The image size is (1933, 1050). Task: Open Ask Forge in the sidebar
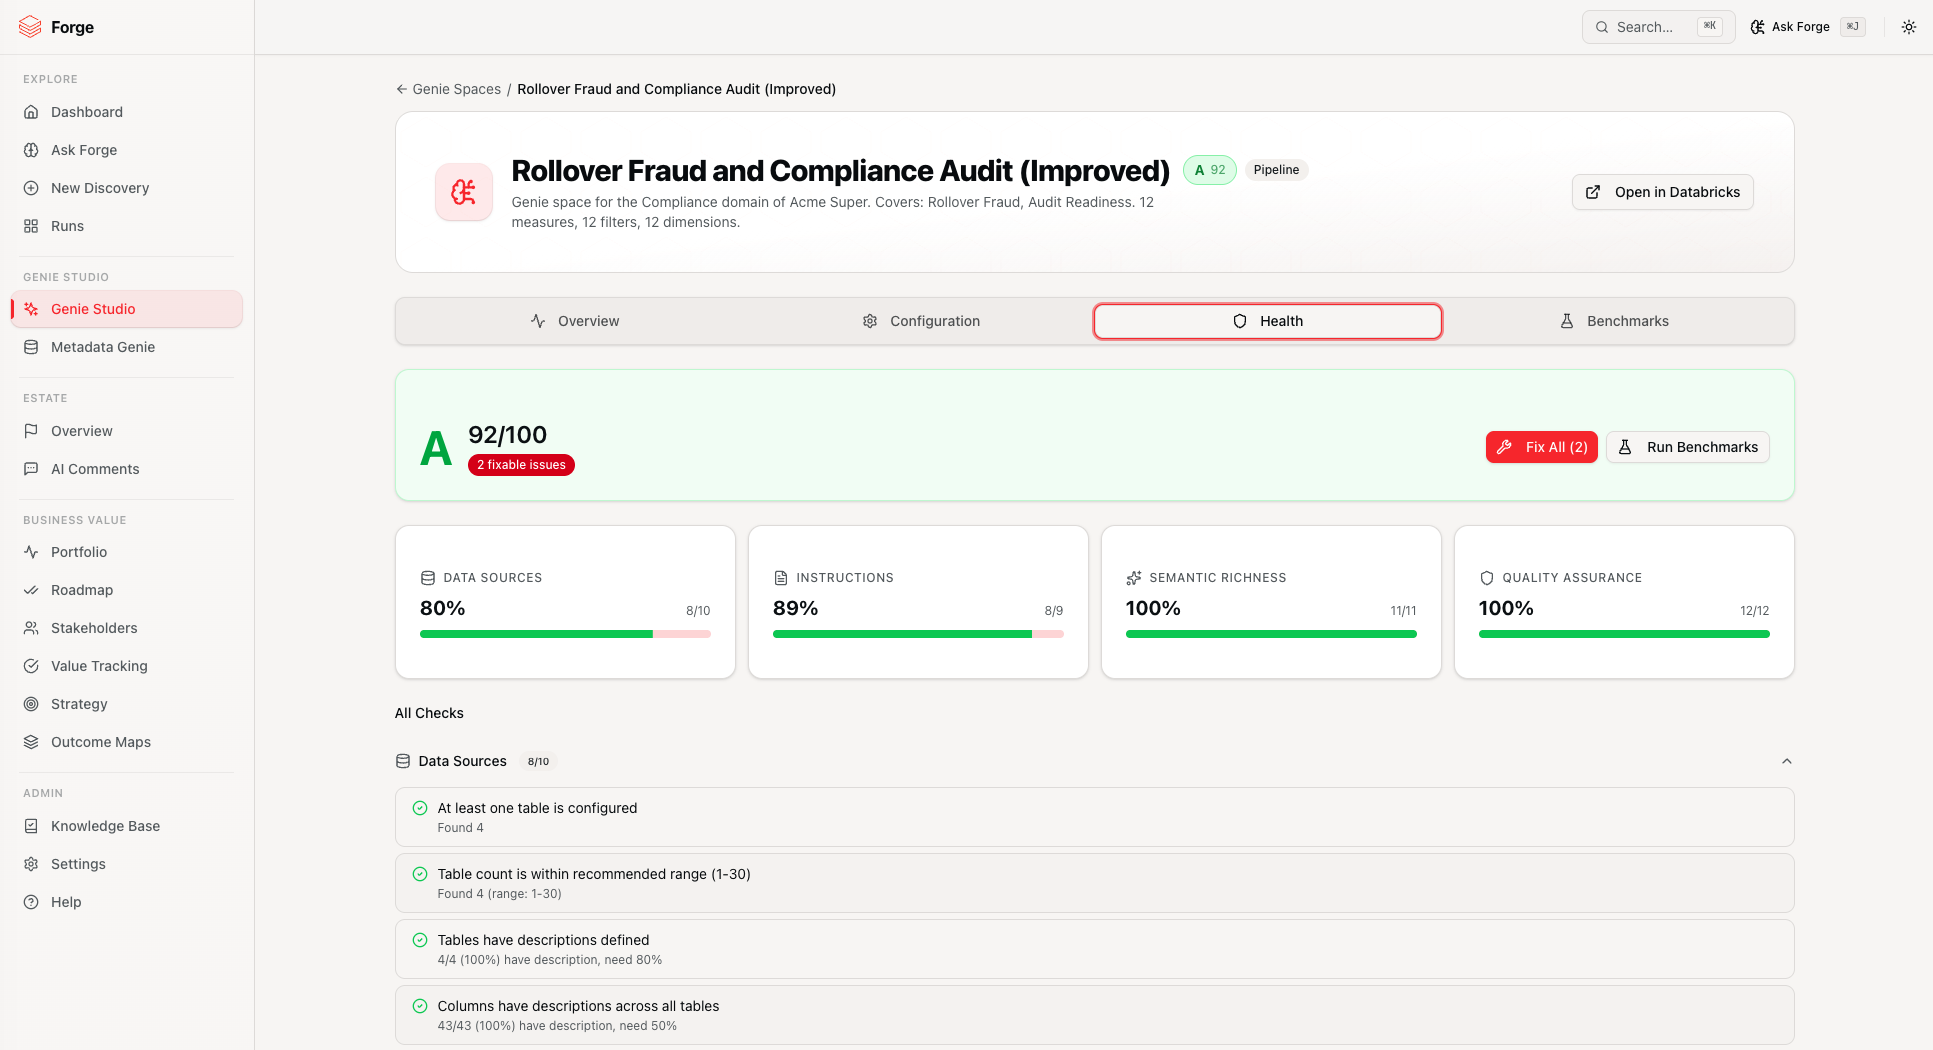[x=126, y=150]
